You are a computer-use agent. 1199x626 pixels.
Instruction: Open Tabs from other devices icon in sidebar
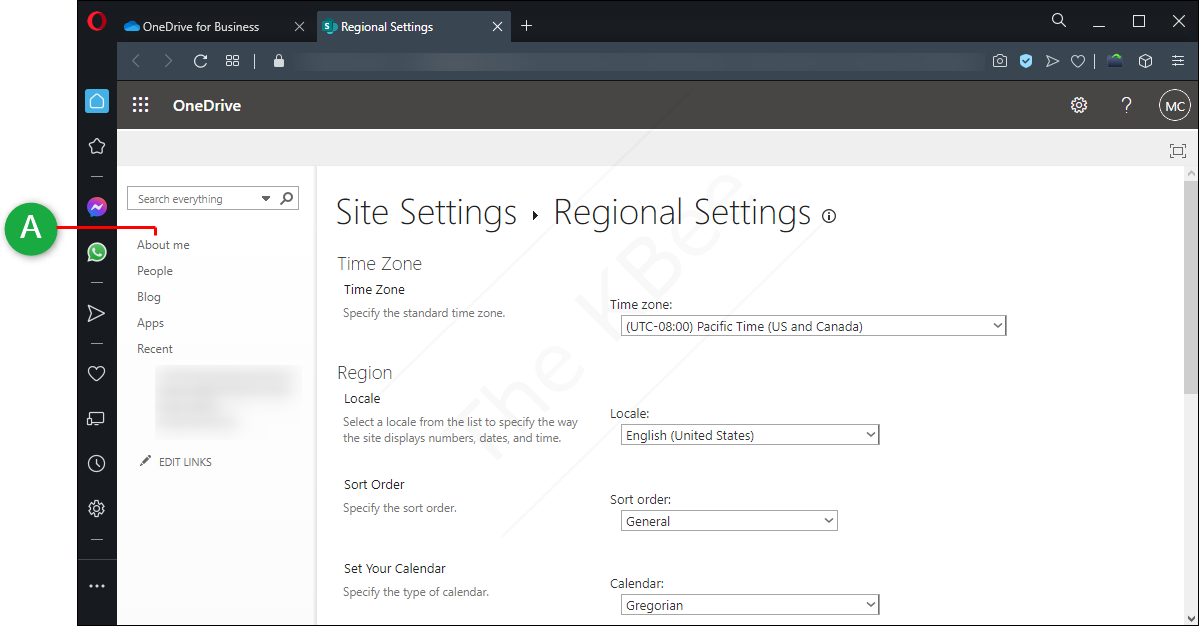point(96,419)
